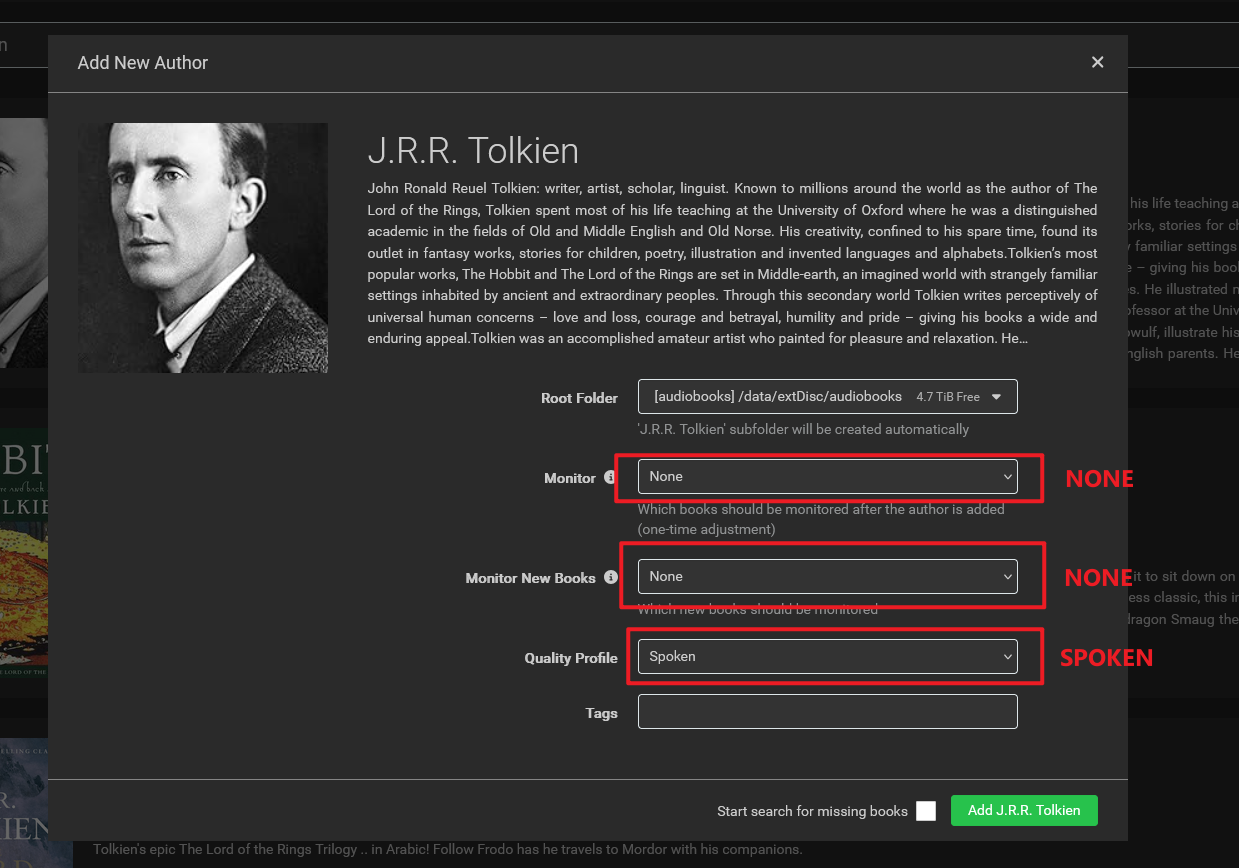This screenshot has height=868, width=1239.
Task: Click the Monitor New Books field label
Action: click(x=530, y=578)
